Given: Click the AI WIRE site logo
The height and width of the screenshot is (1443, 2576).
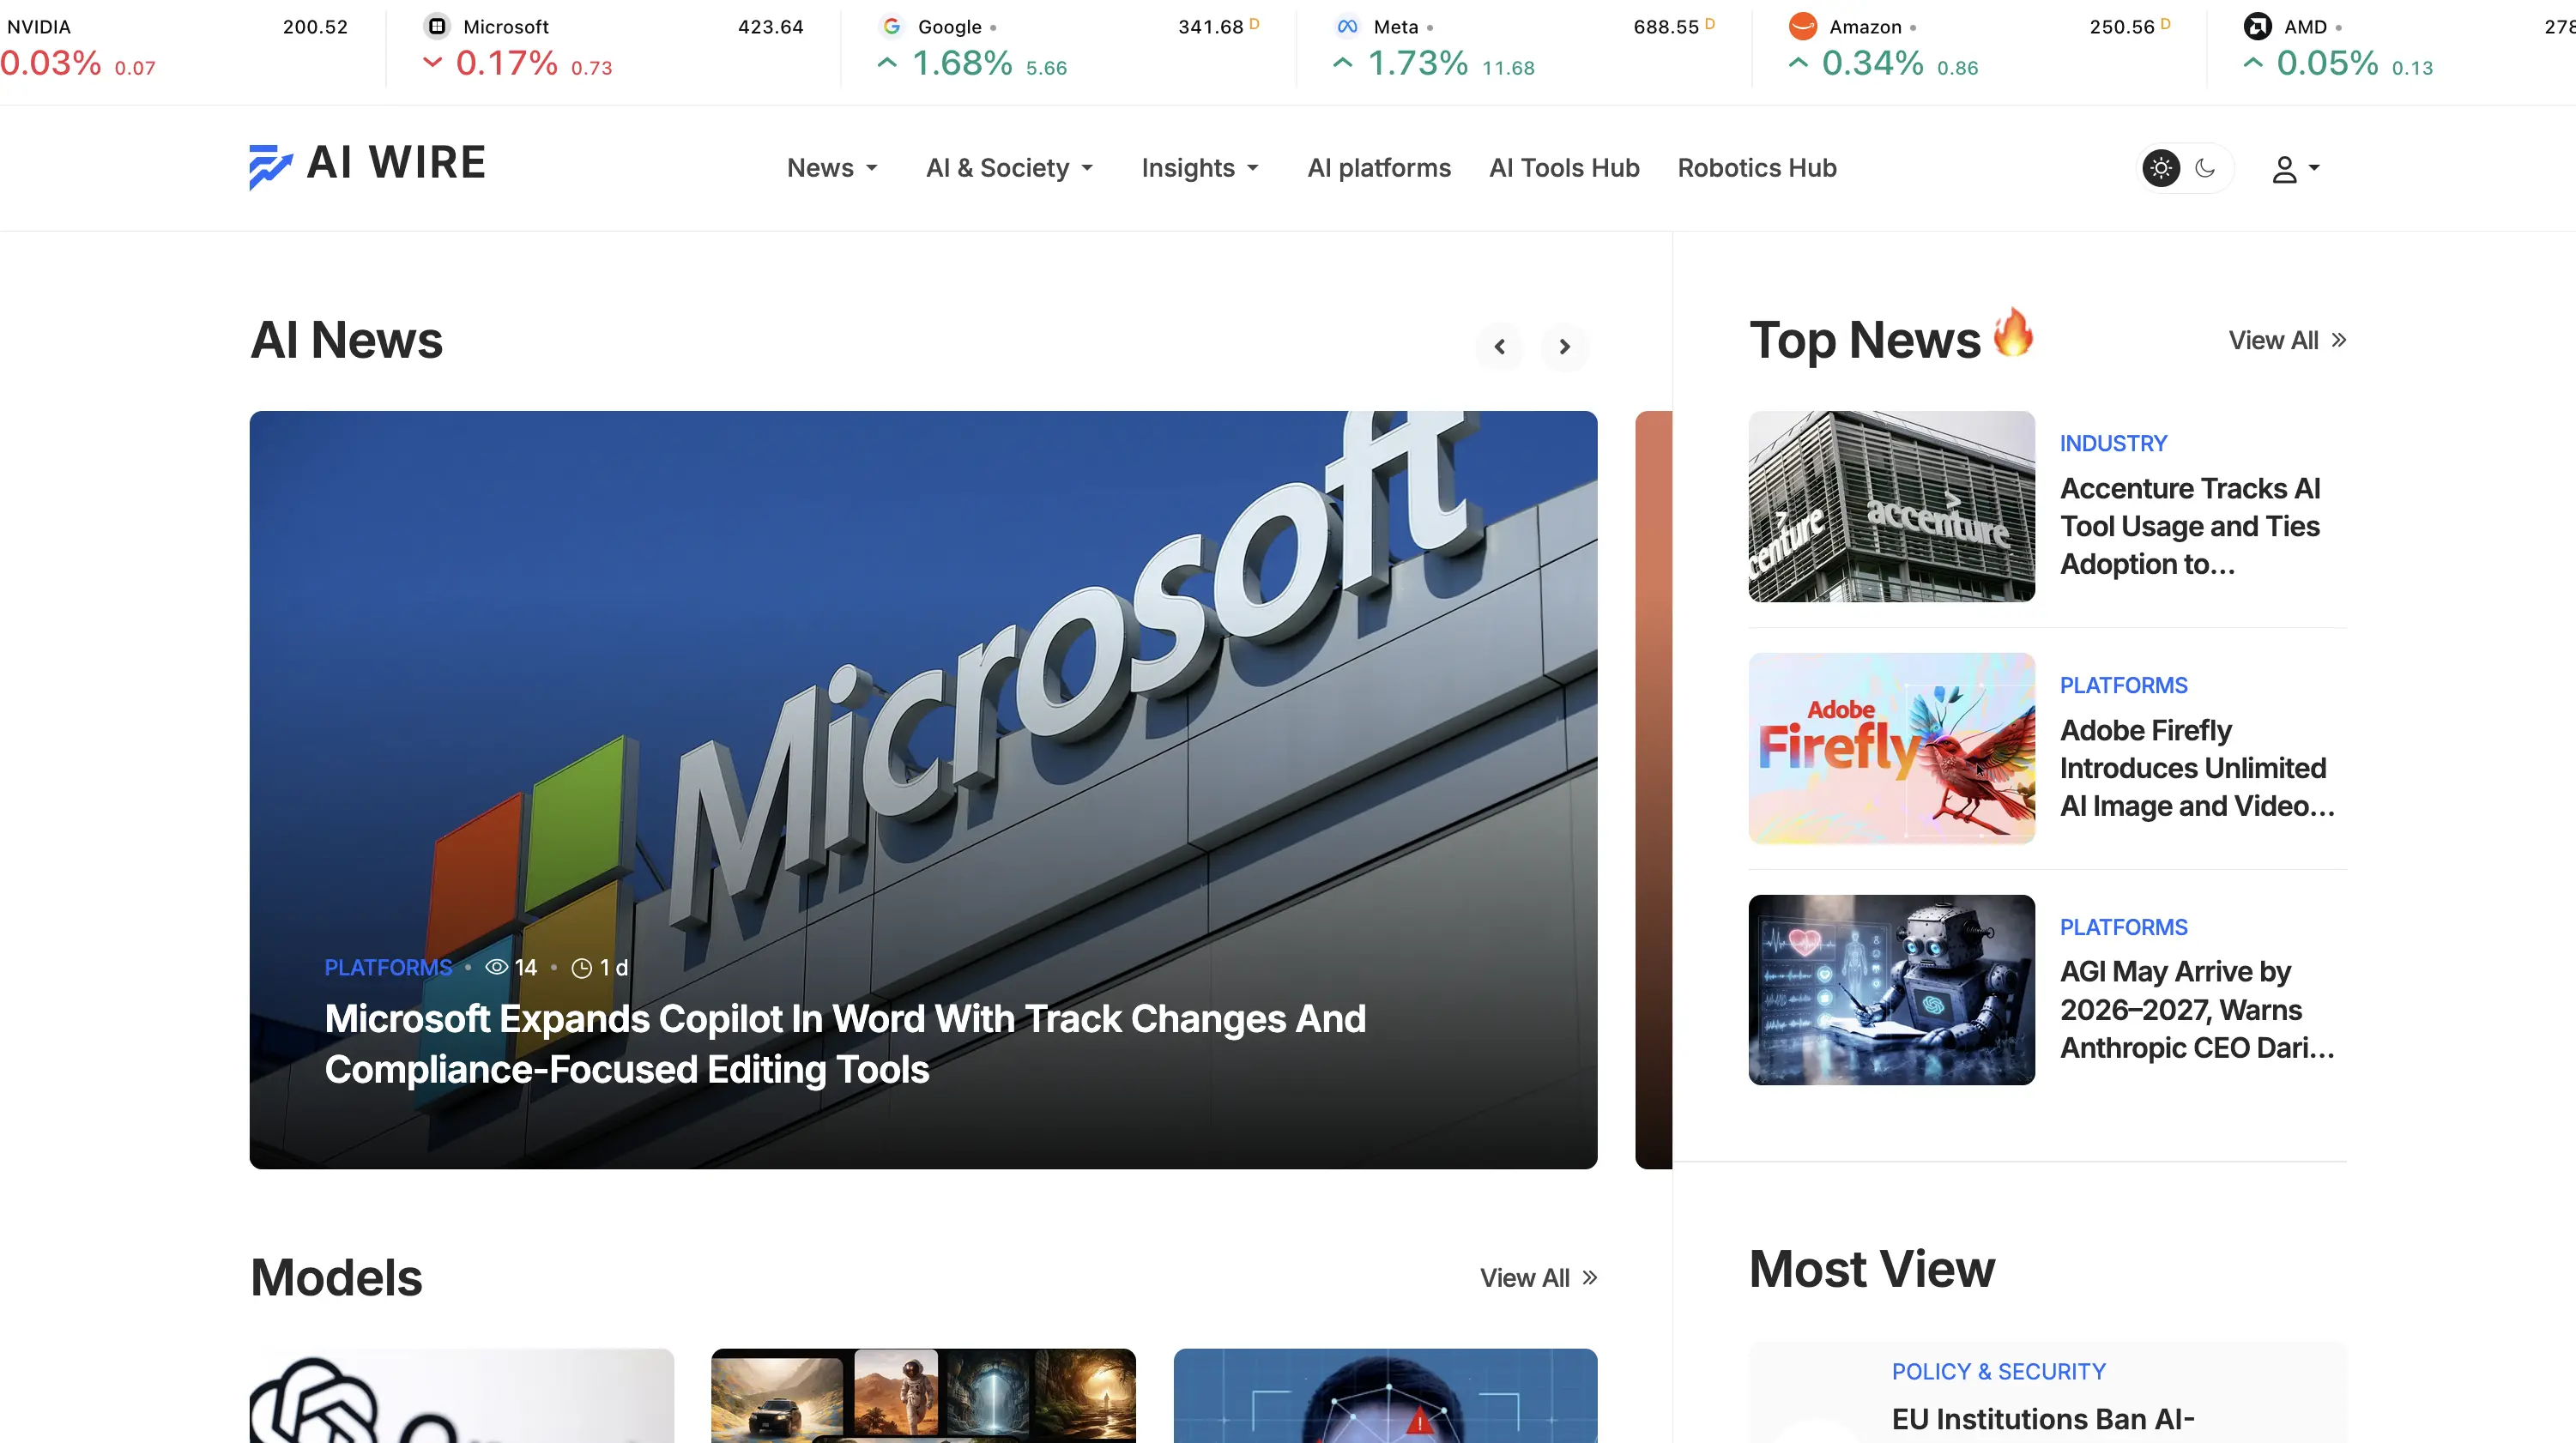Looking at the screenshot, I should 366,166.
